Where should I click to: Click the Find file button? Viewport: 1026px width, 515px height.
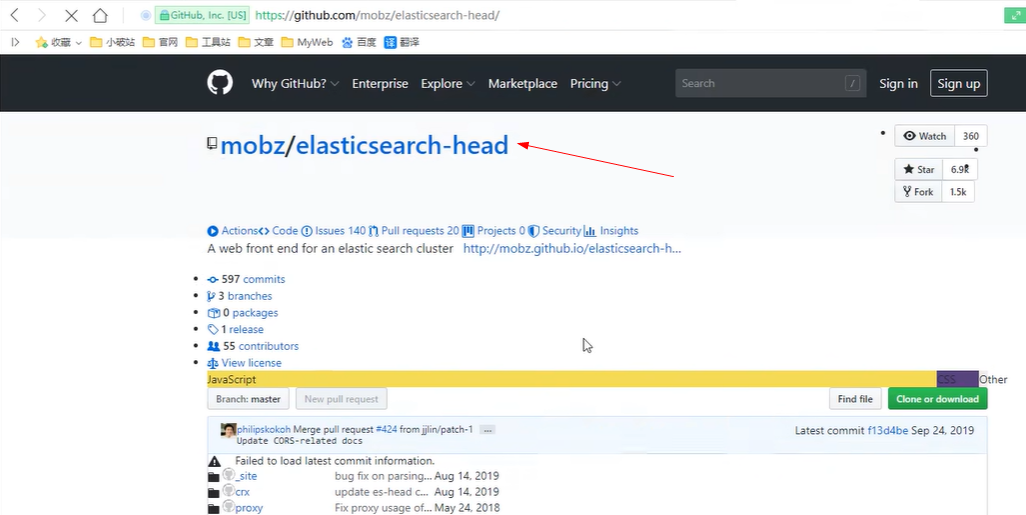click(x=855, y=399)
